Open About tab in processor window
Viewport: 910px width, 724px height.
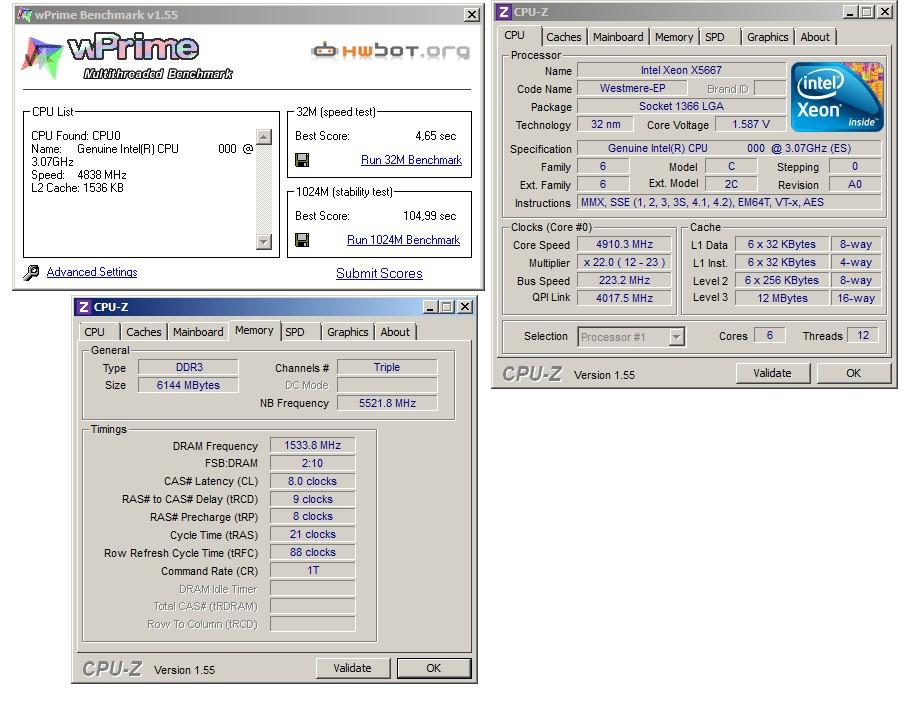tap(815, 37)
